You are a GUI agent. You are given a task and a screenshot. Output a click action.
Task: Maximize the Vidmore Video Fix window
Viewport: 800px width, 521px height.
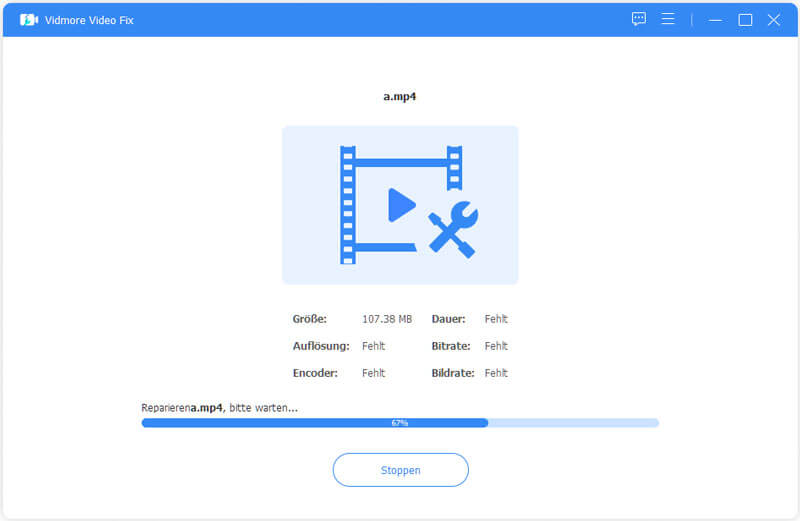point(745,20)
